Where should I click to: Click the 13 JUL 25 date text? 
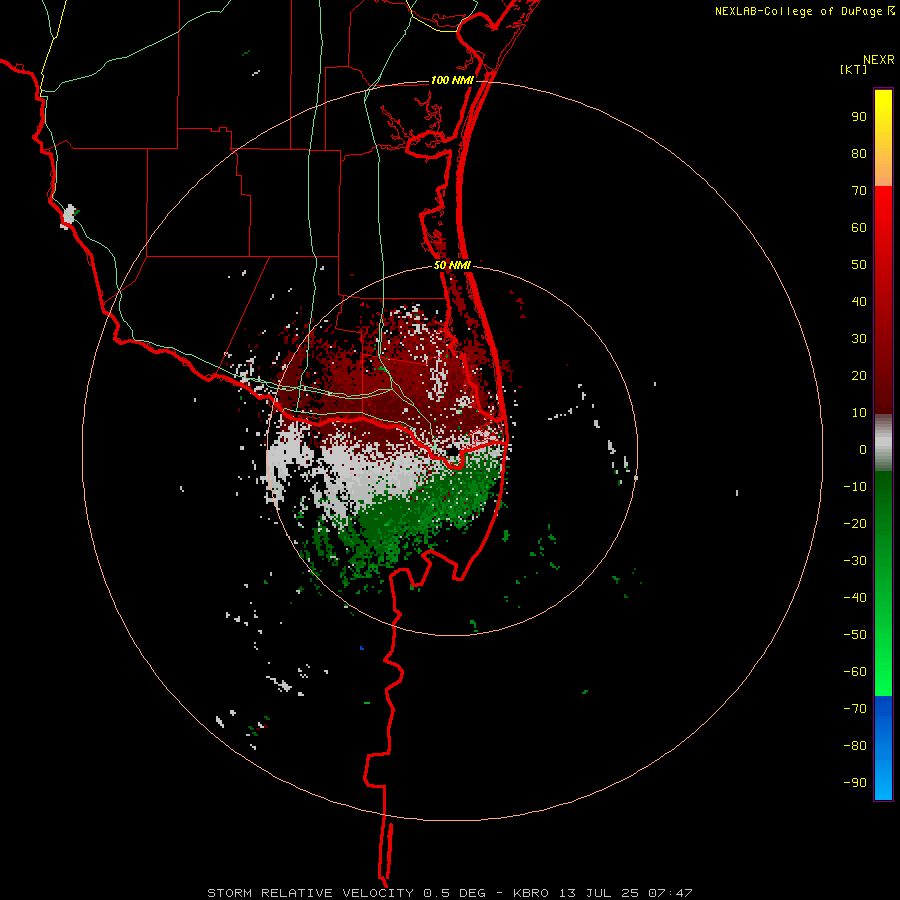tap(599, 893)
